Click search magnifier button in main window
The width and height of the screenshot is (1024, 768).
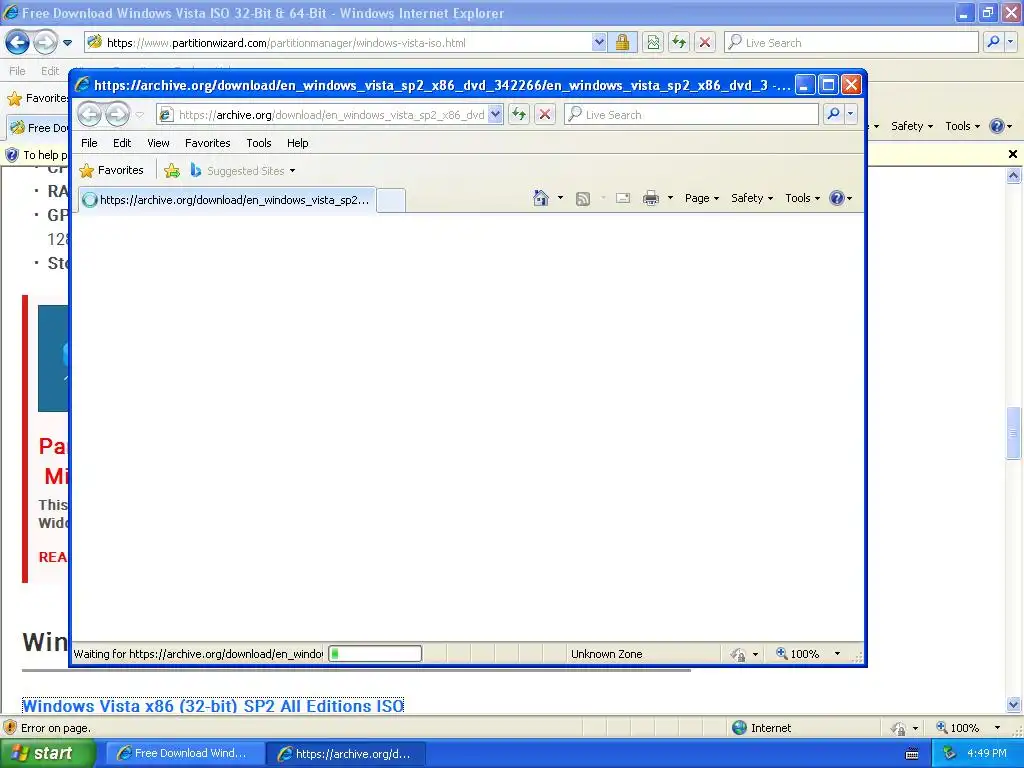click(993, 42)
